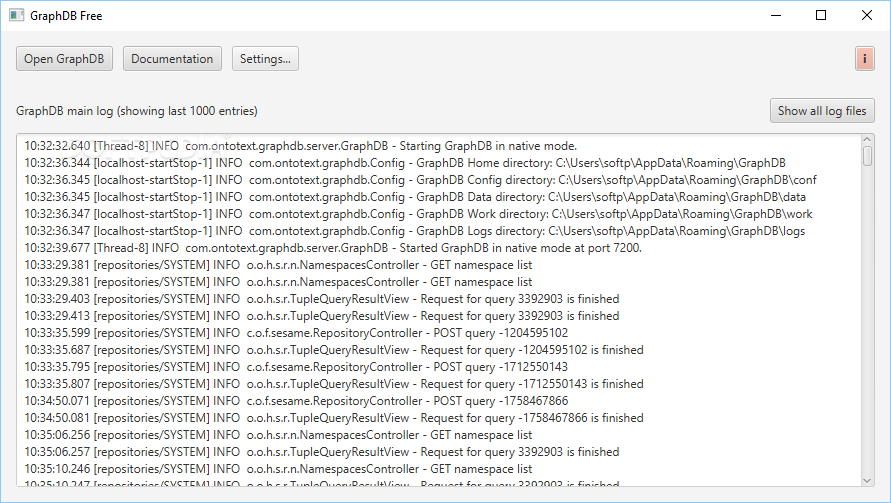This screenshot has width=891, height=503.
Task: Open GraphDB workbench button
Action: click(x=64, y=59)
